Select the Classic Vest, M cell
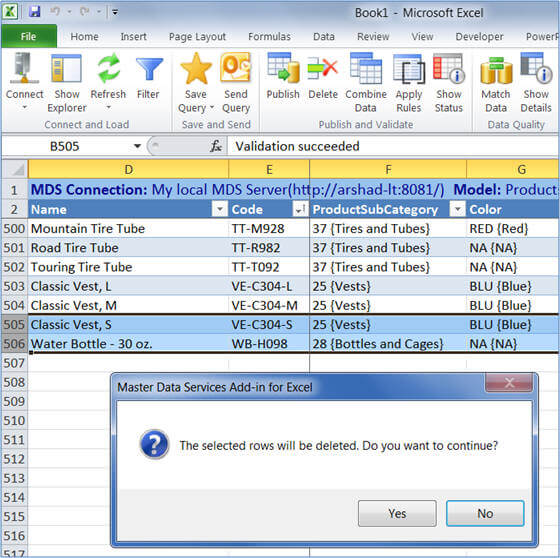The width and height of the screenshot is (560, 558). 128,306
